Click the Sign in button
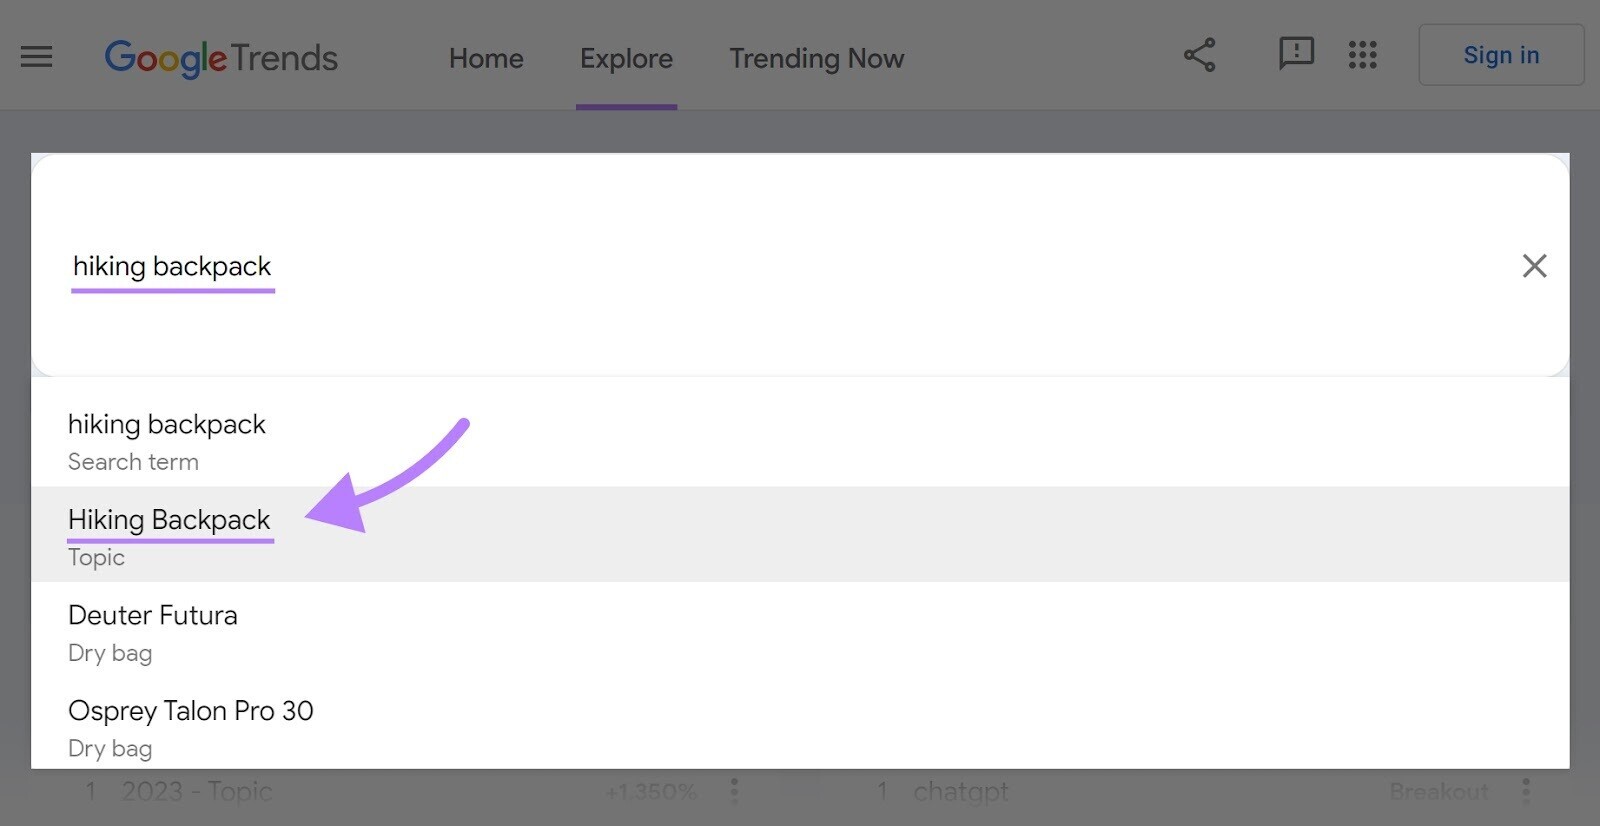This screenshot has height=826, width=1600. tap(1501, 55)
